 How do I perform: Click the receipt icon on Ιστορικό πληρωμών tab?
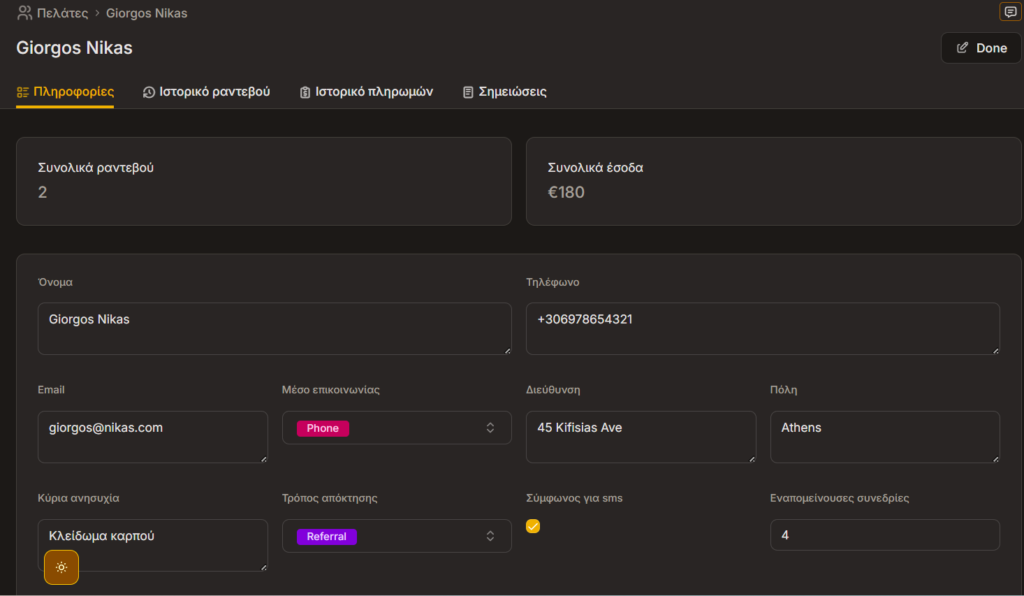click(306, 91)
